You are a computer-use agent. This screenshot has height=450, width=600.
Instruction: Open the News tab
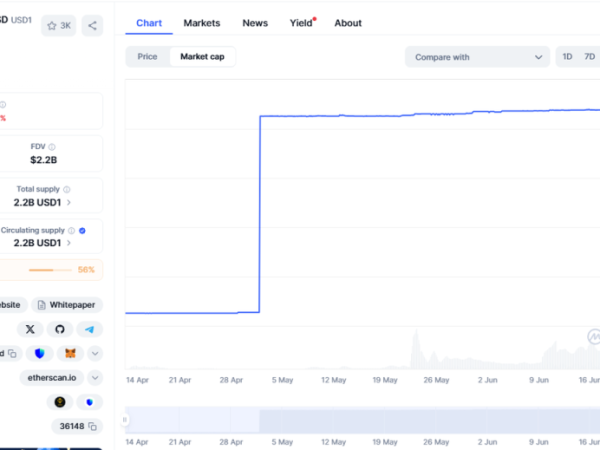pos(255,23)
